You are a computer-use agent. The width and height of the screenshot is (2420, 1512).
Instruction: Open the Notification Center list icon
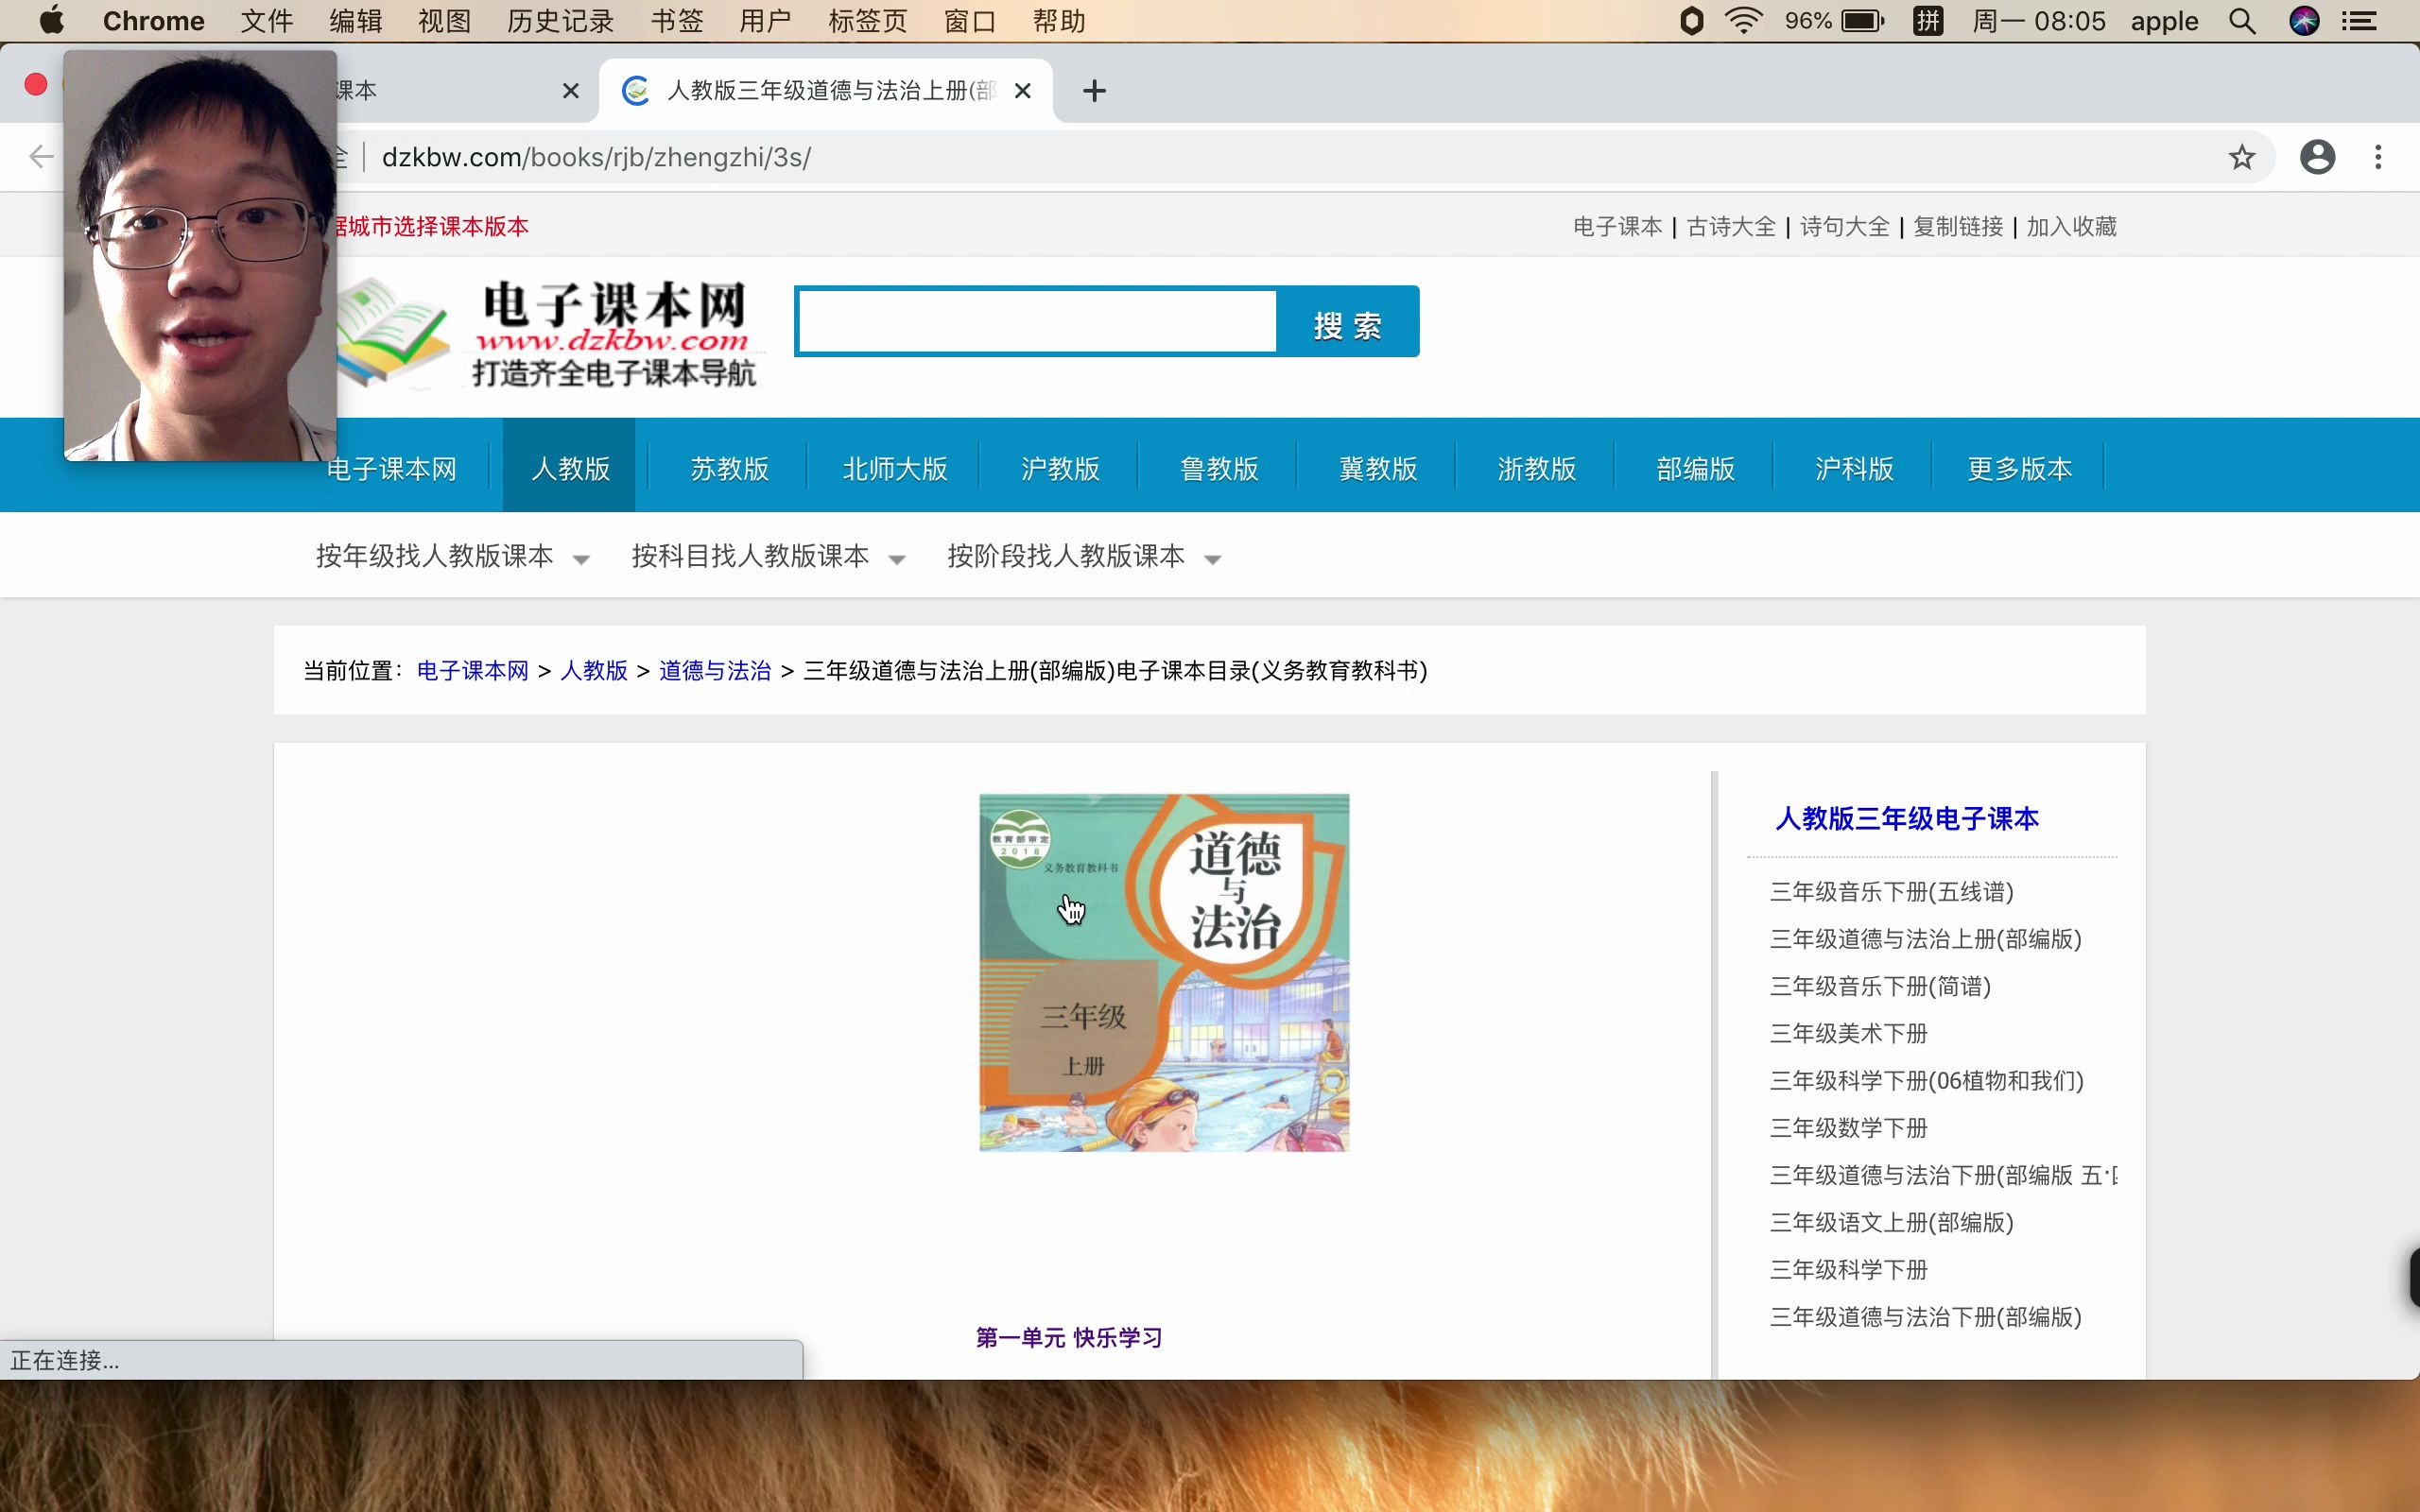(2360, 21)
